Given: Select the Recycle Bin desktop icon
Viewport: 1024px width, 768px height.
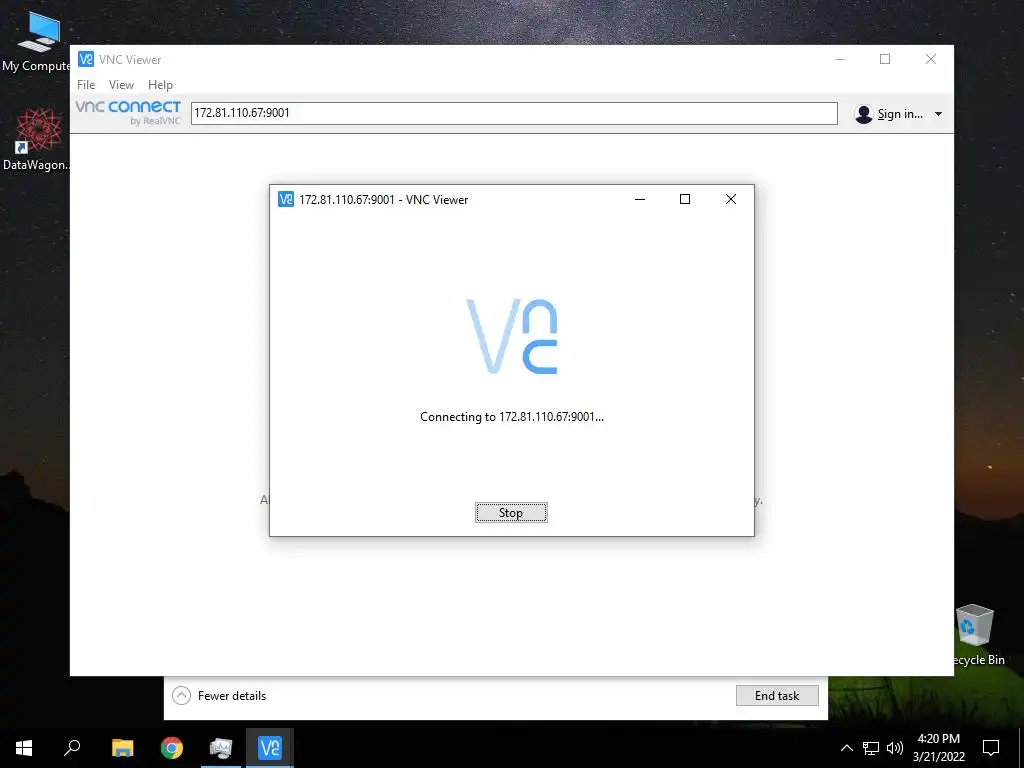Looking at the screenshot, I should (978, 635).
